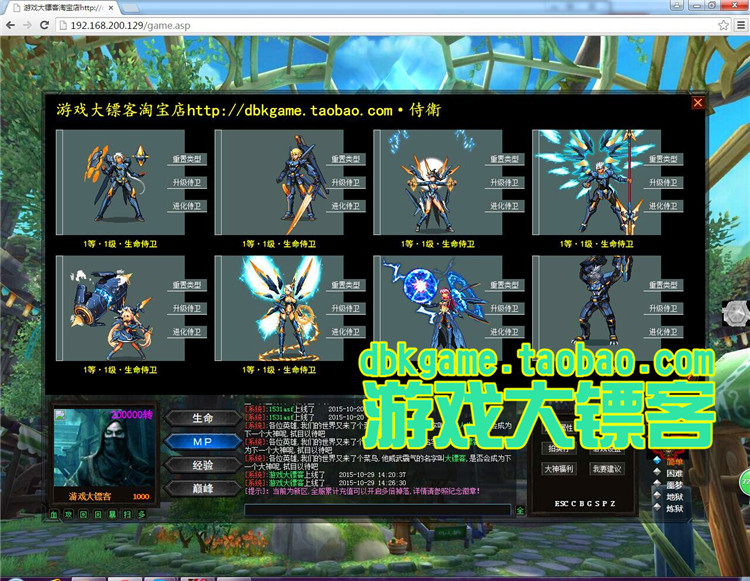Click the 扫 skill icon under the avatar
This screenshot has width=750, height=581.
point(127,515)
